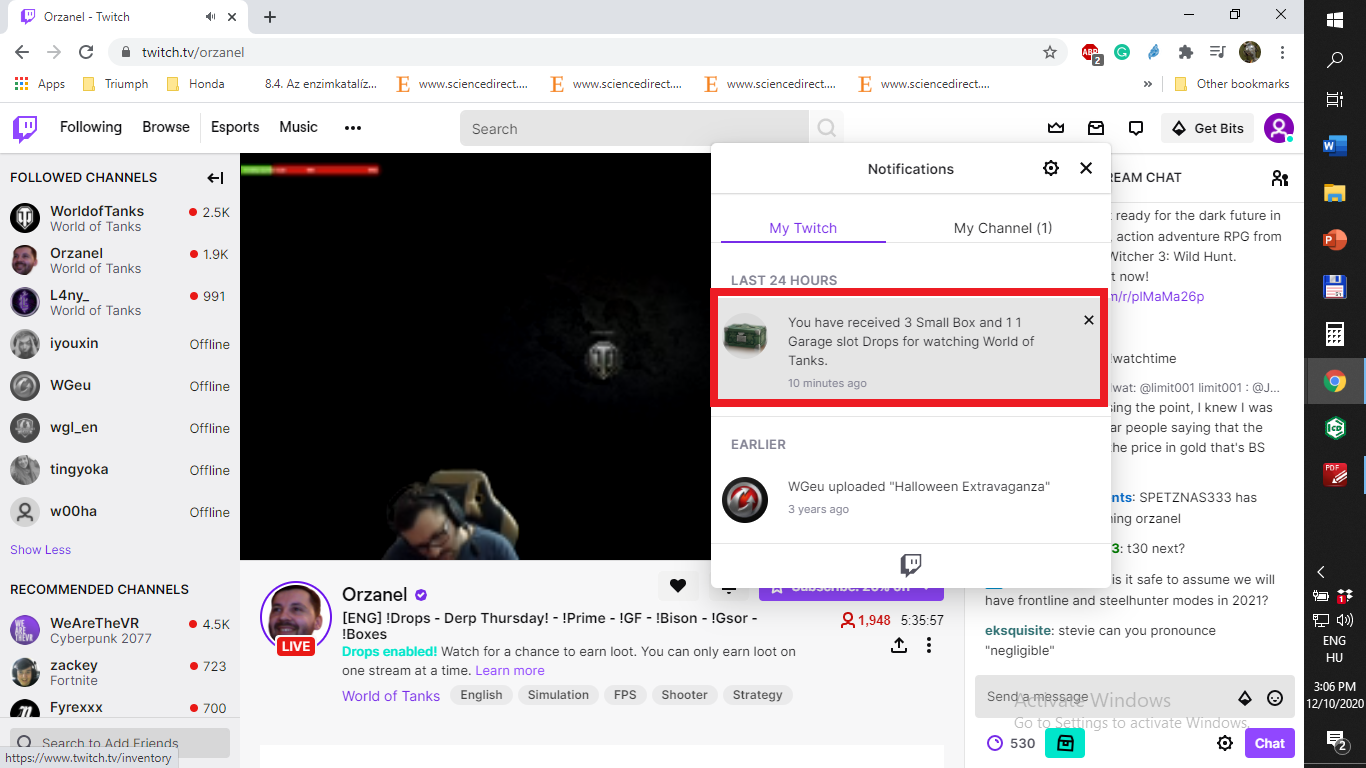Open wgl_en offline channel
Image resolution: width=1366 pixels, height=768 pixels.
[120, 428]
